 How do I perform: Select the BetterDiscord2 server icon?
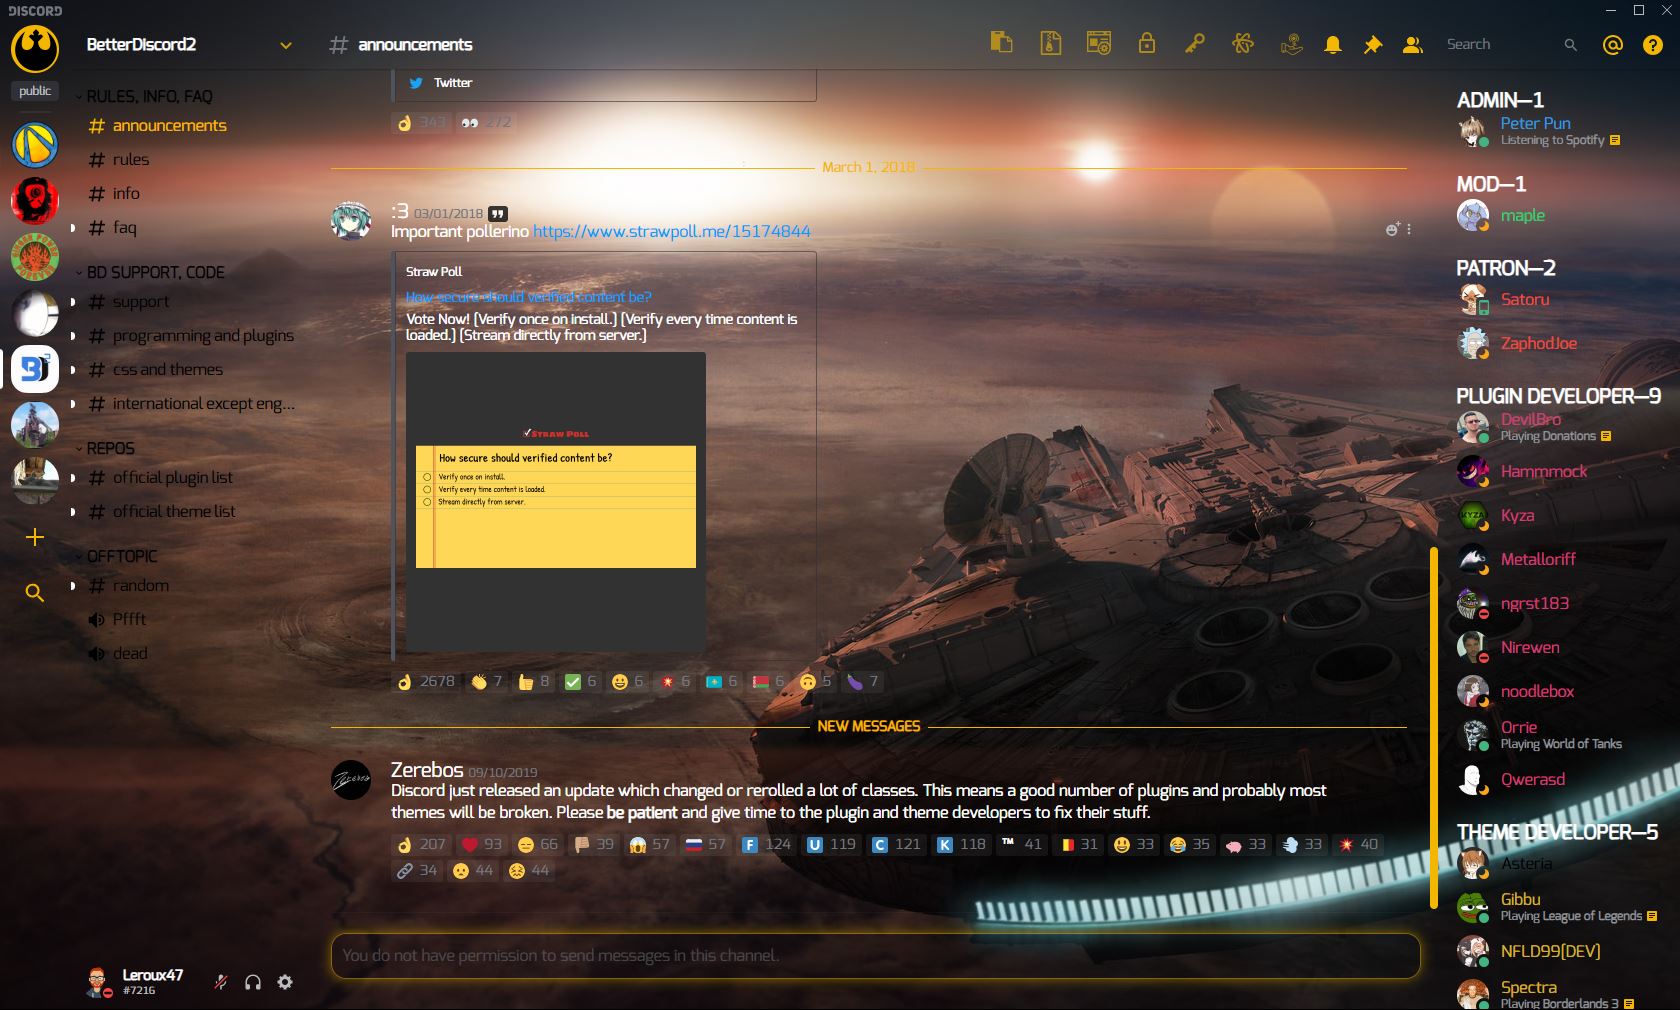coord(35,369)
